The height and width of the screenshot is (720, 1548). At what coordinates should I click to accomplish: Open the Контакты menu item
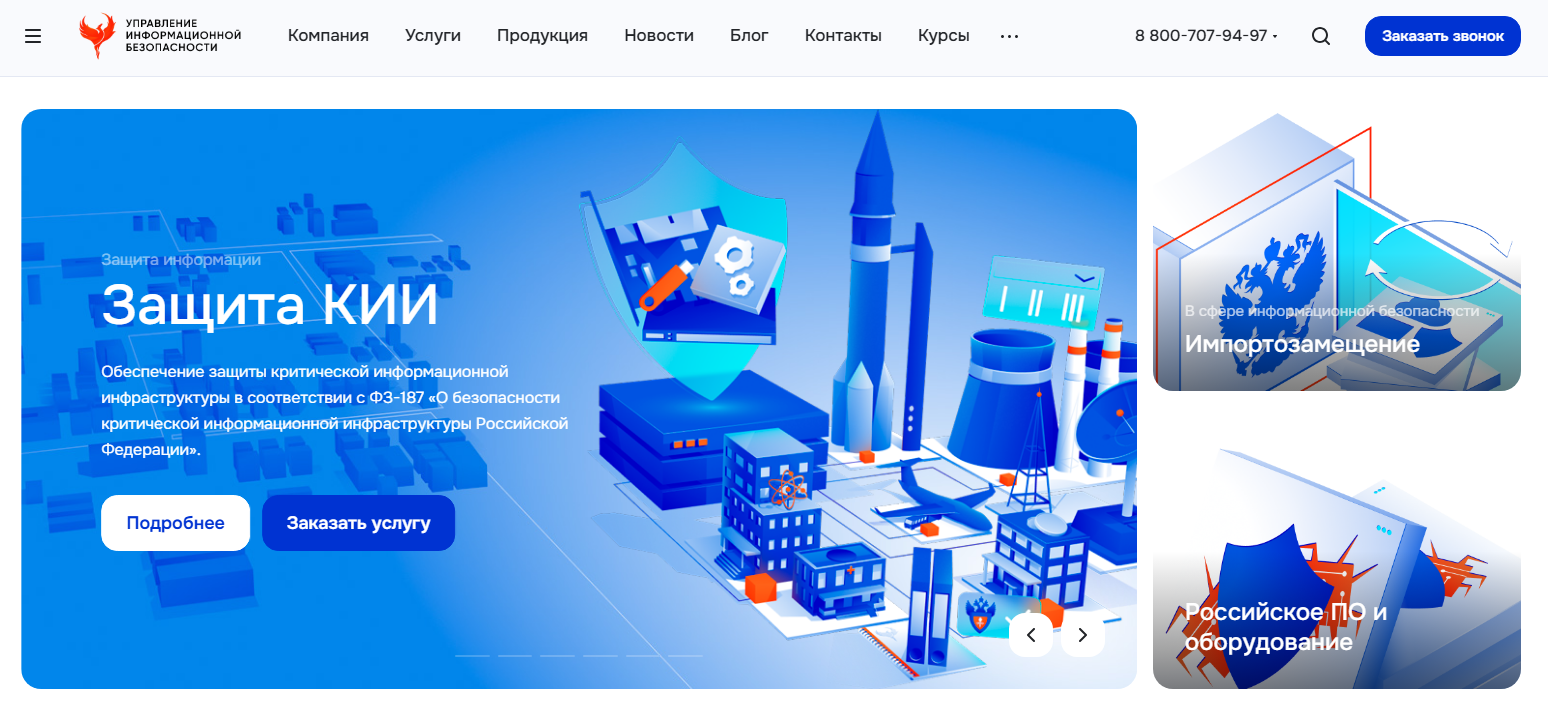click(x=843, y=36)
